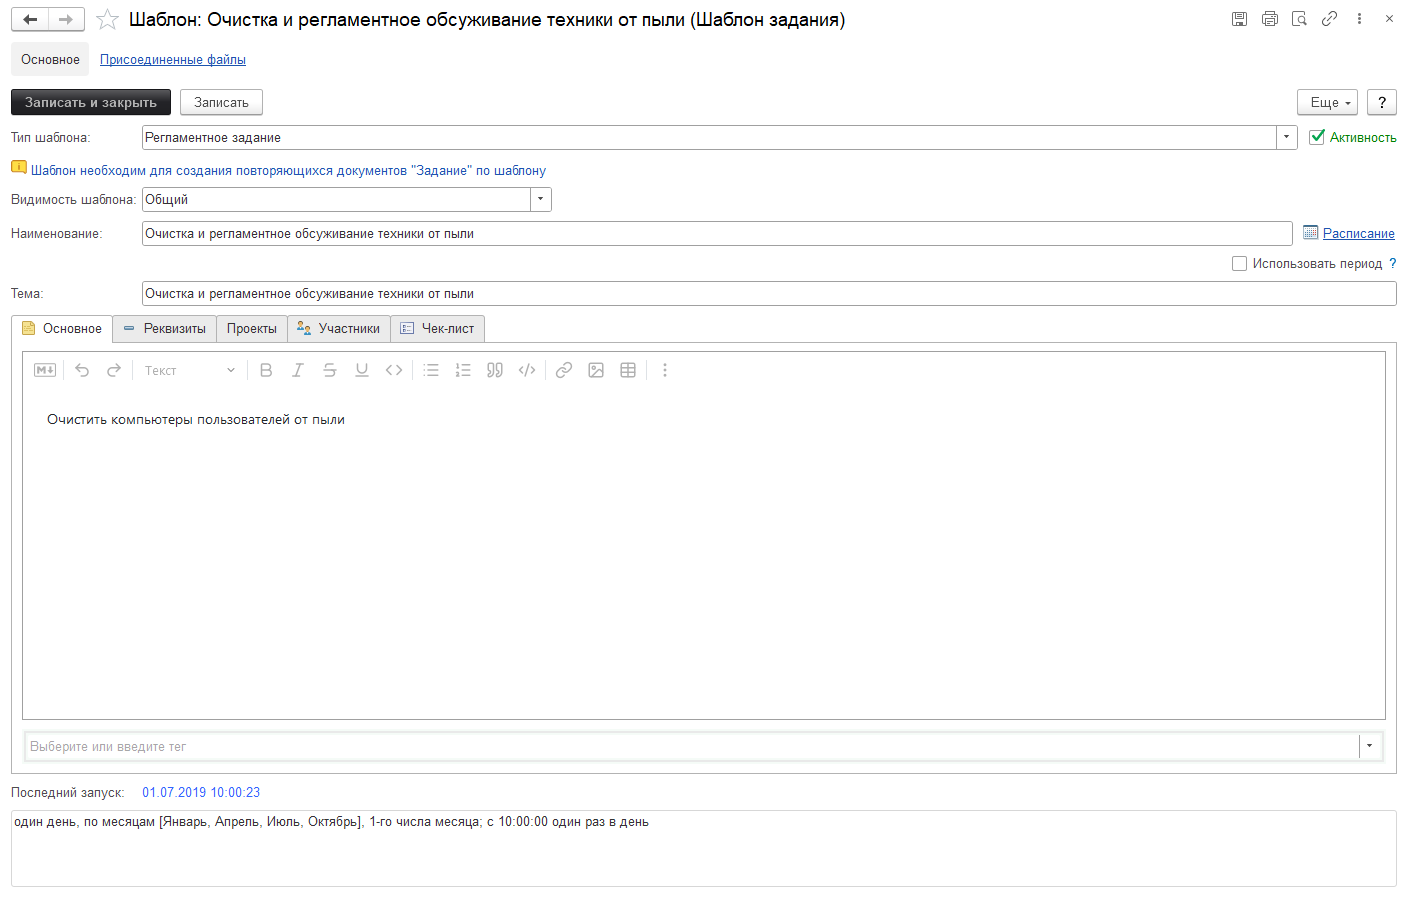The width and height of the screenshot is (1415, 897).
Task: Open the Чек-лист tab
Action: pyautogui.click(x=438, y=329)
